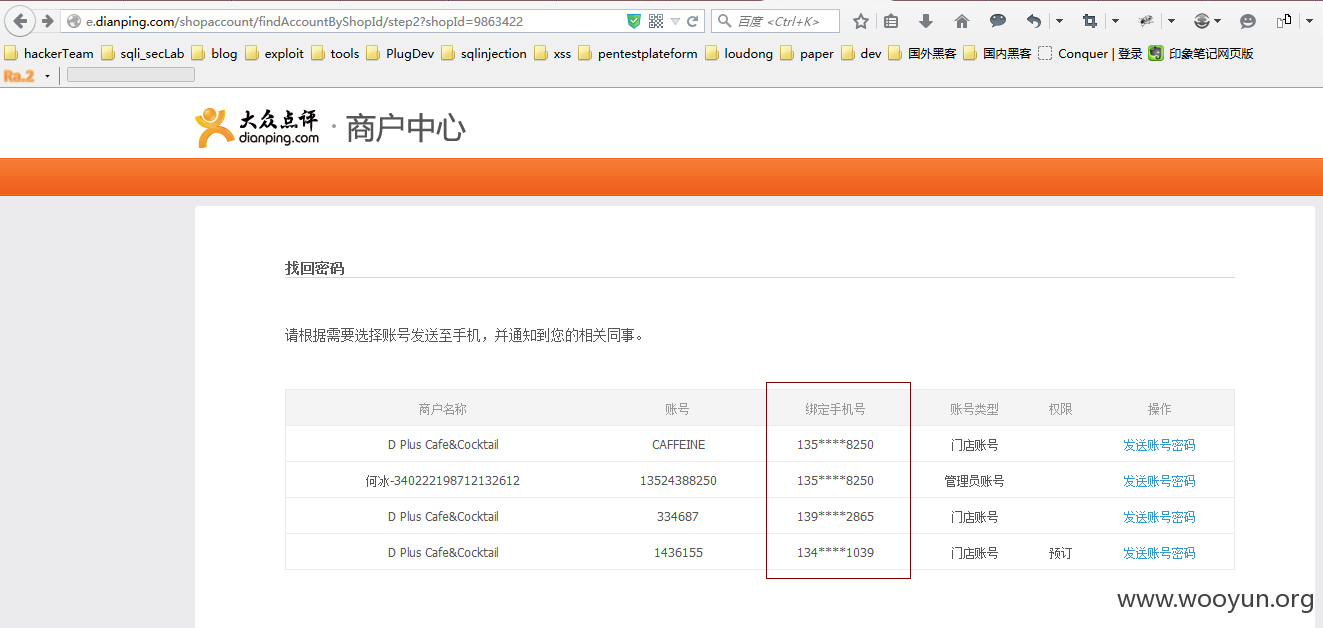Screen dimensions: 1323x628
Task: Go to the browser home page icon
Action: pyautogui.click(x=962, y=21)
